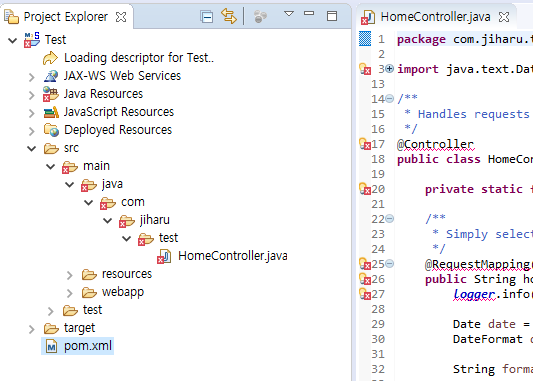Click the target folder icon
Image resolution: width=533 pixels, height=381 pixels.
click(x=51, y=328)
